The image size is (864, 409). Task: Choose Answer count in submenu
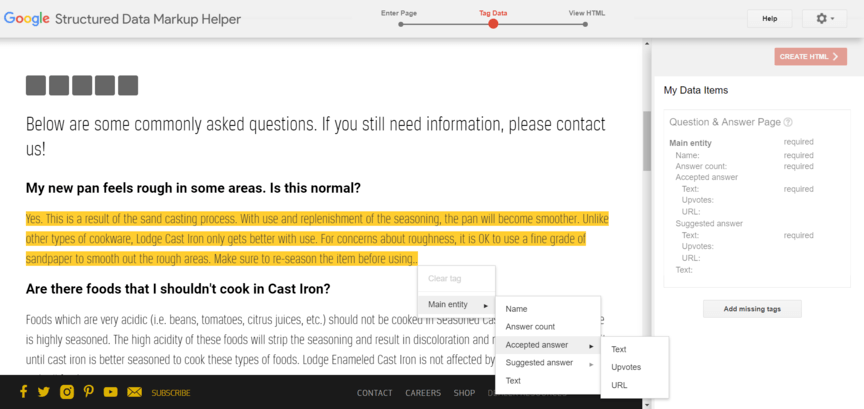tap(548, 327)
